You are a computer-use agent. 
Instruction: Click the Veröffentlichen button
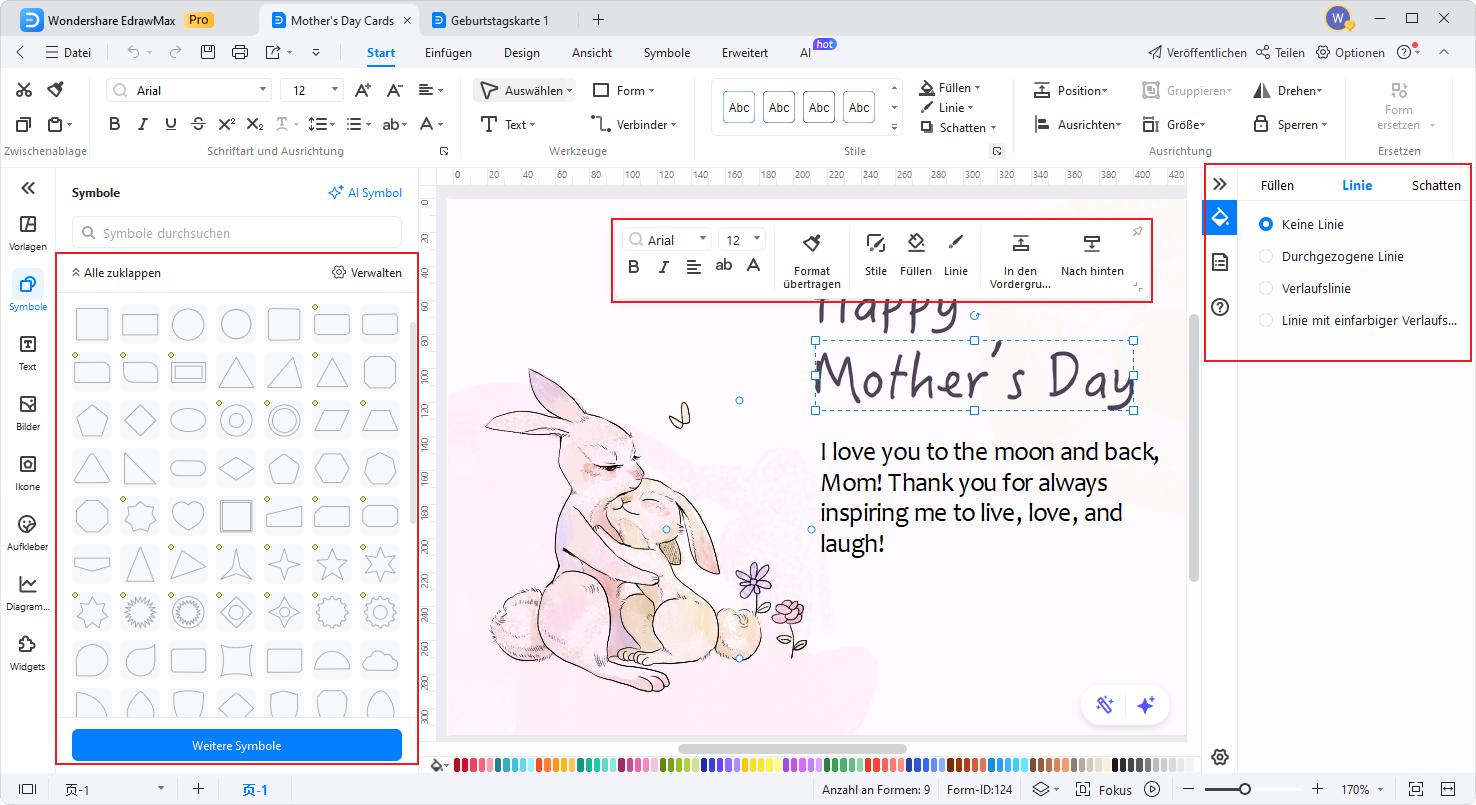point(1197,53)
